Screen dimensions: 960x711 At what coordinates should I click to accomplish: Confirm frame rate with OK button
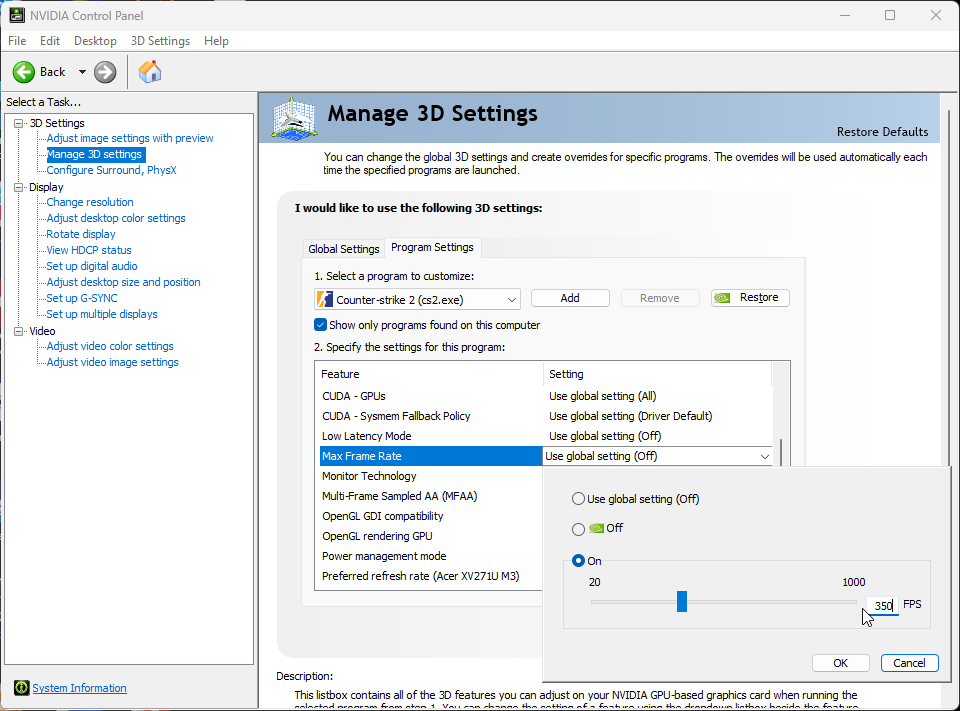coord(841,663)
